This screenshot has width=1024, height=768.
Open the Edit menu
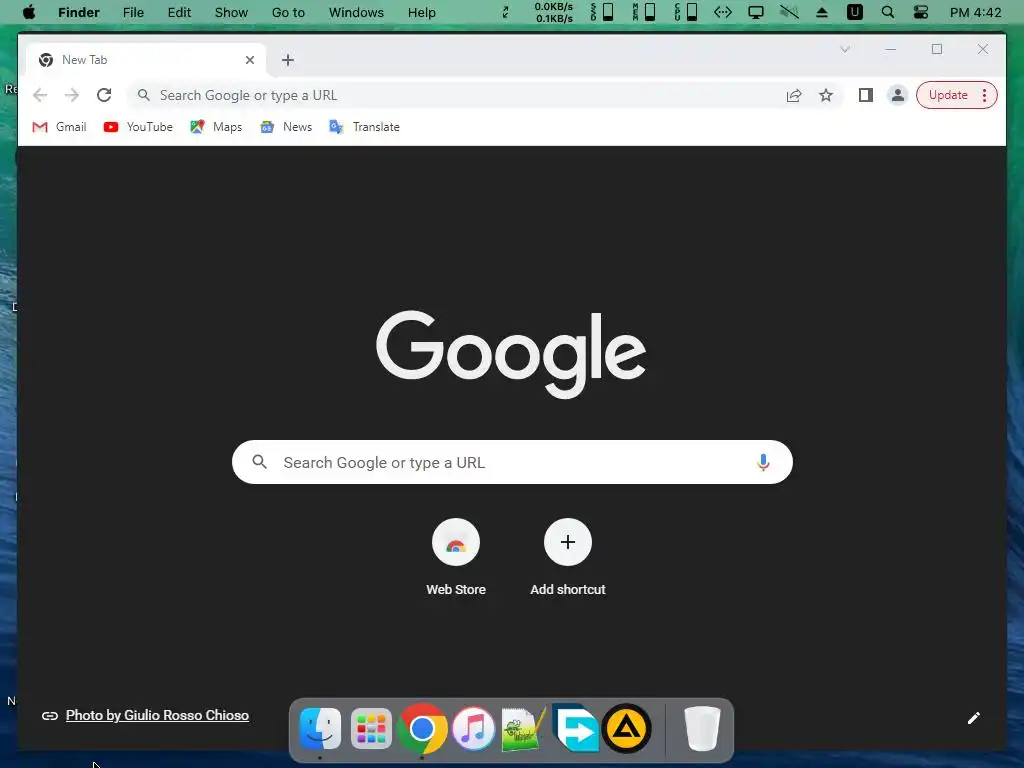point(179,12)
